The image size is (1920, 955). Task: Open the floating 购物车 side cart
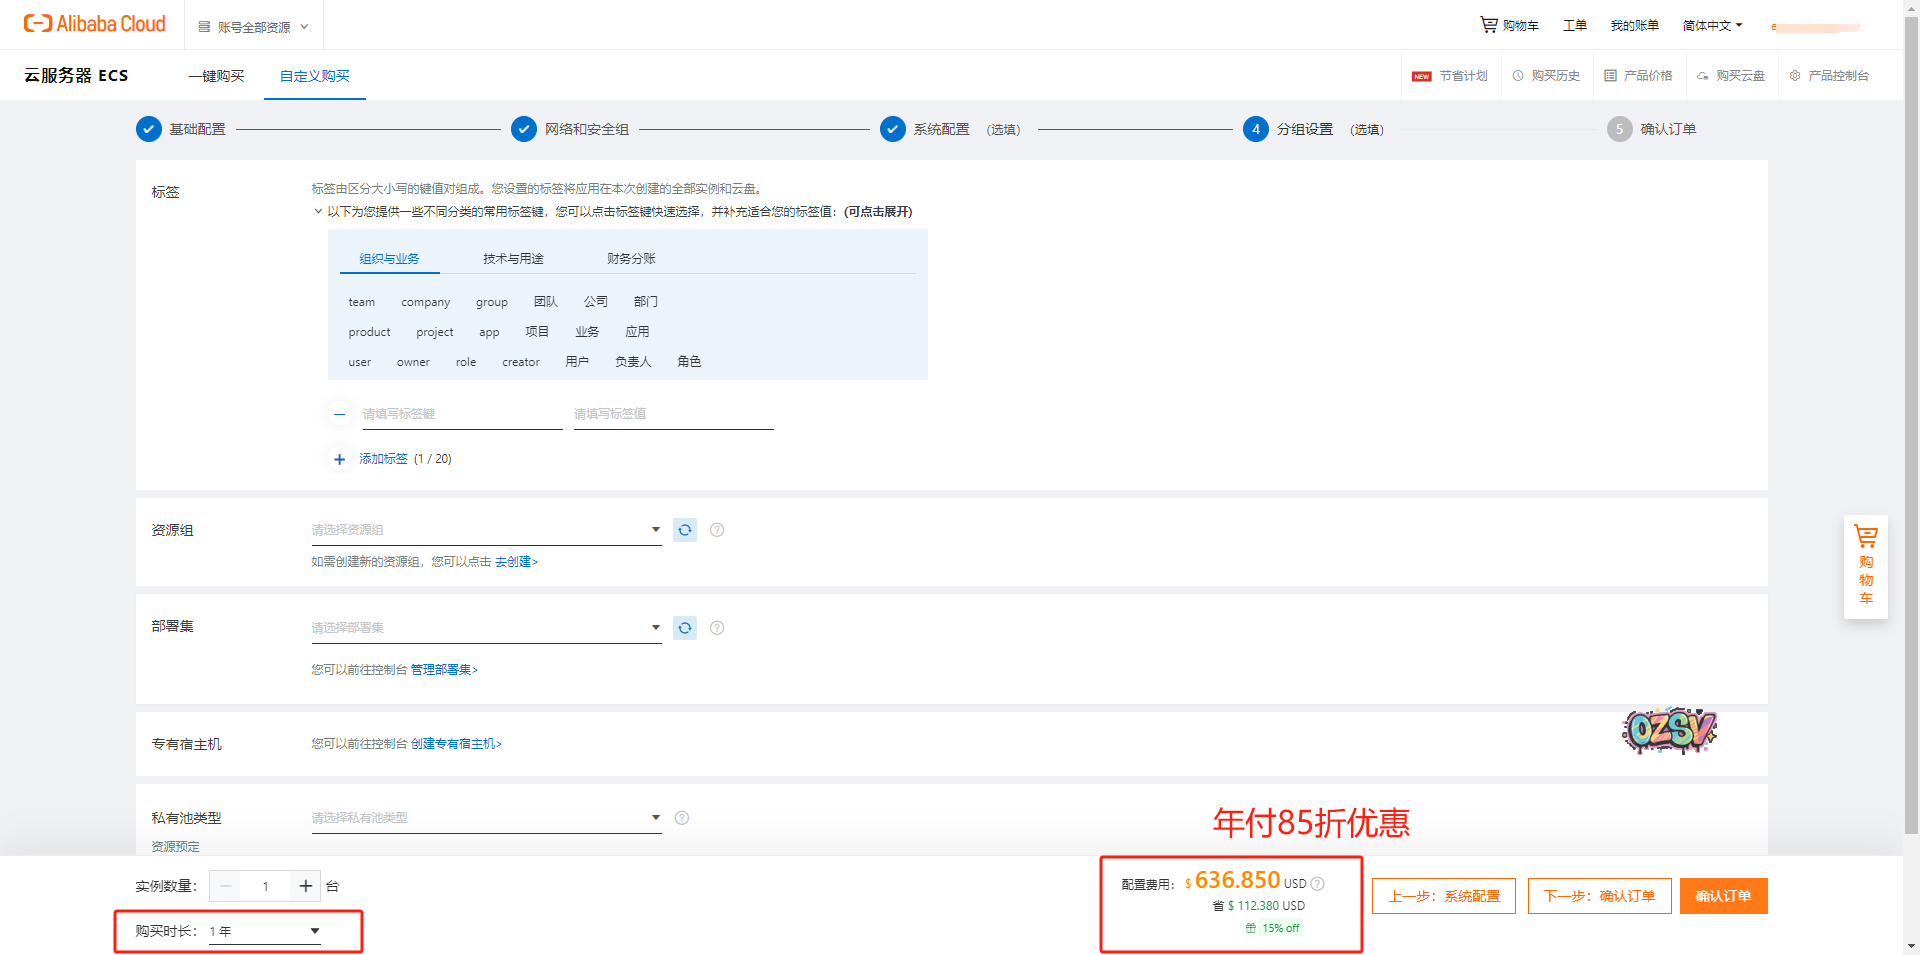[x=1865, y=566]
